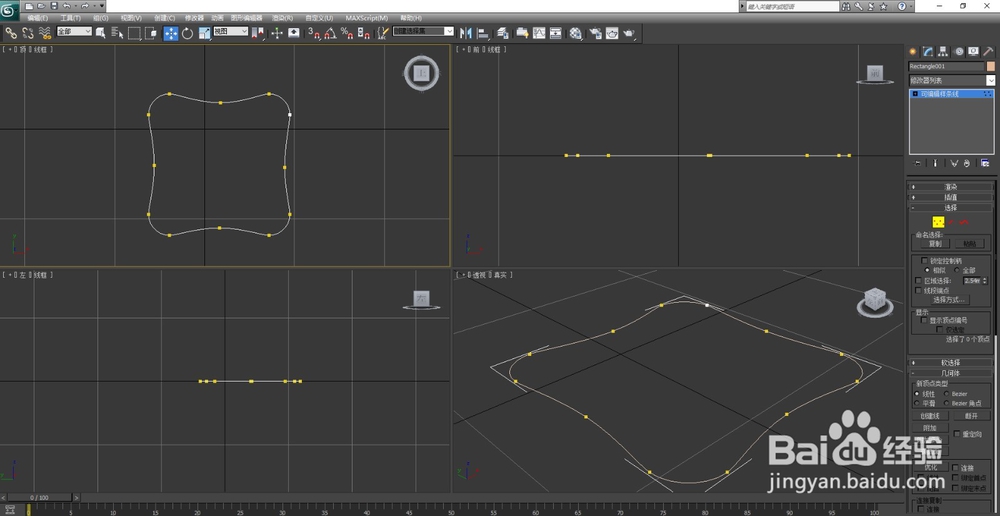This screenshot has width=1000, height=516.
Task: Click the 创建线 button
Action: click(930, 416)
